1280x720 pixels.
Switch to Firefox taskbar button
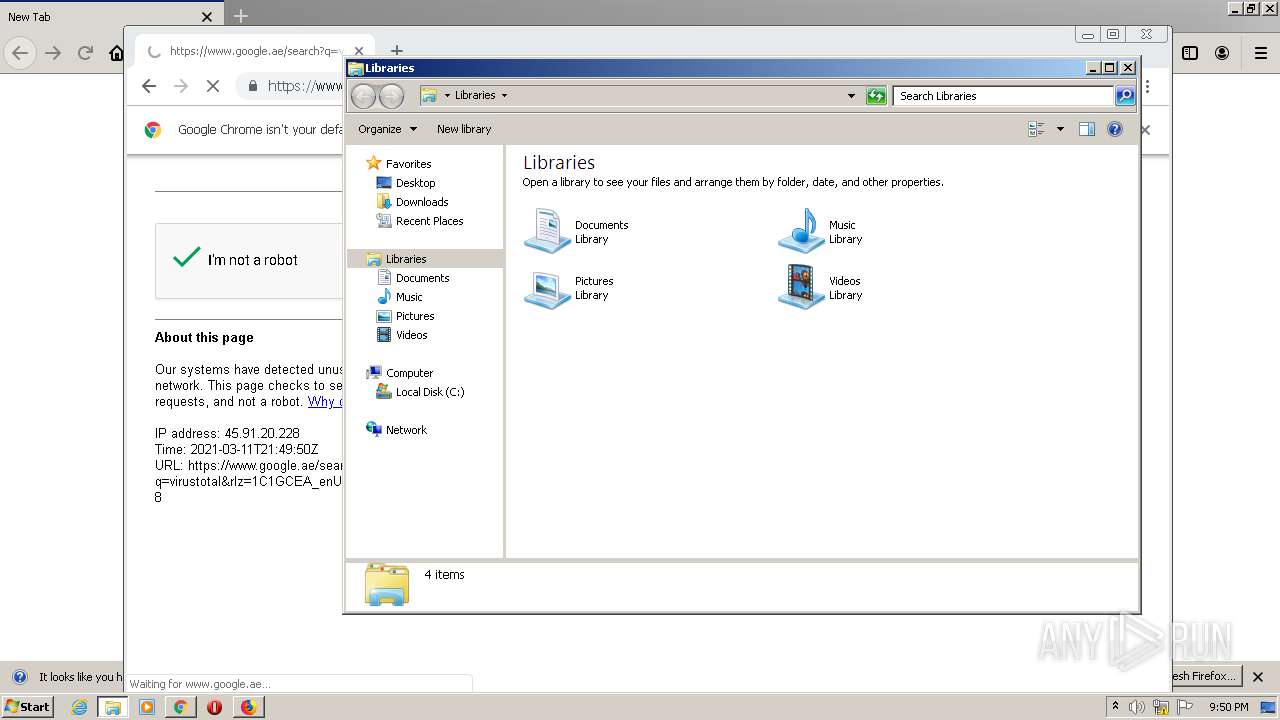(x=248, y=707)
